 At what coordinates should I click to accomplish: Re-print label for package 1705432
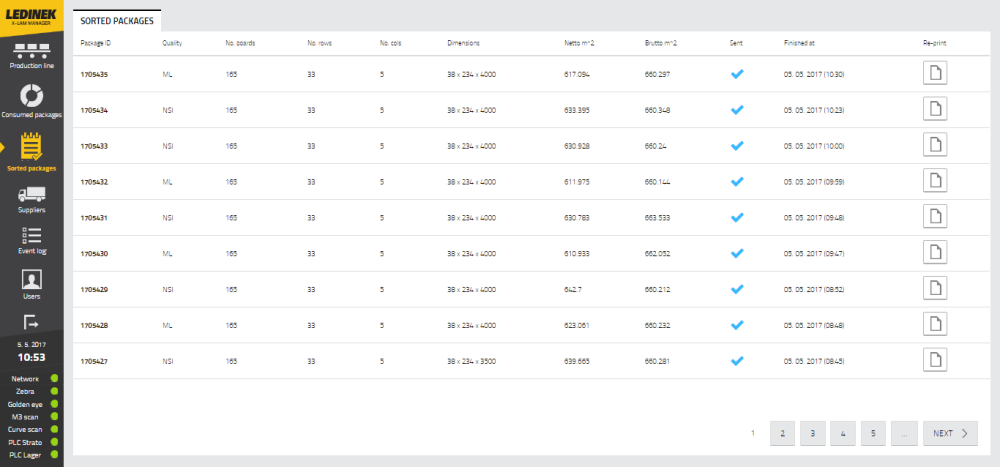click(935, 181)
